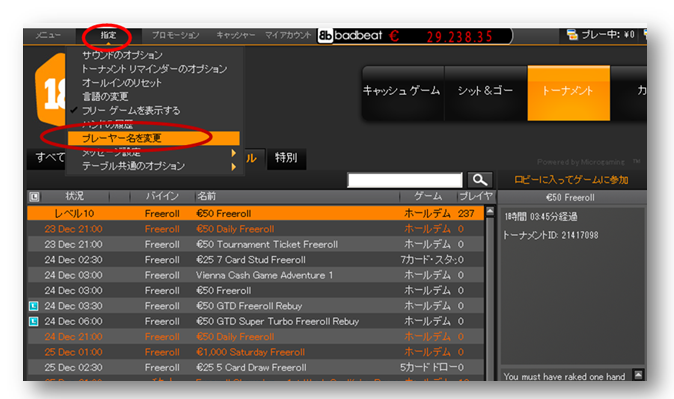
Task: Click the tournament search input field
Action: pos(405,180)
